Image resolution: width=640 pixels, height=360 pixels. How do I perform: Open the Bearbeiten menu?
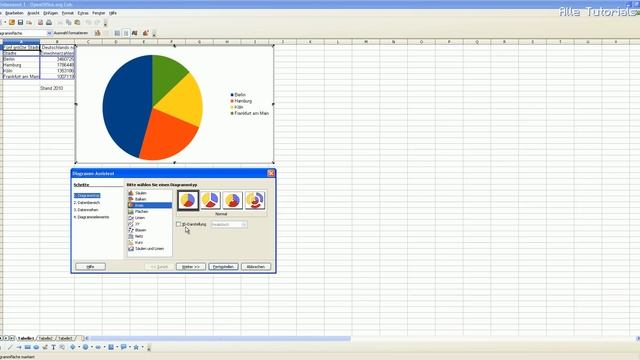tap(14, 13)
